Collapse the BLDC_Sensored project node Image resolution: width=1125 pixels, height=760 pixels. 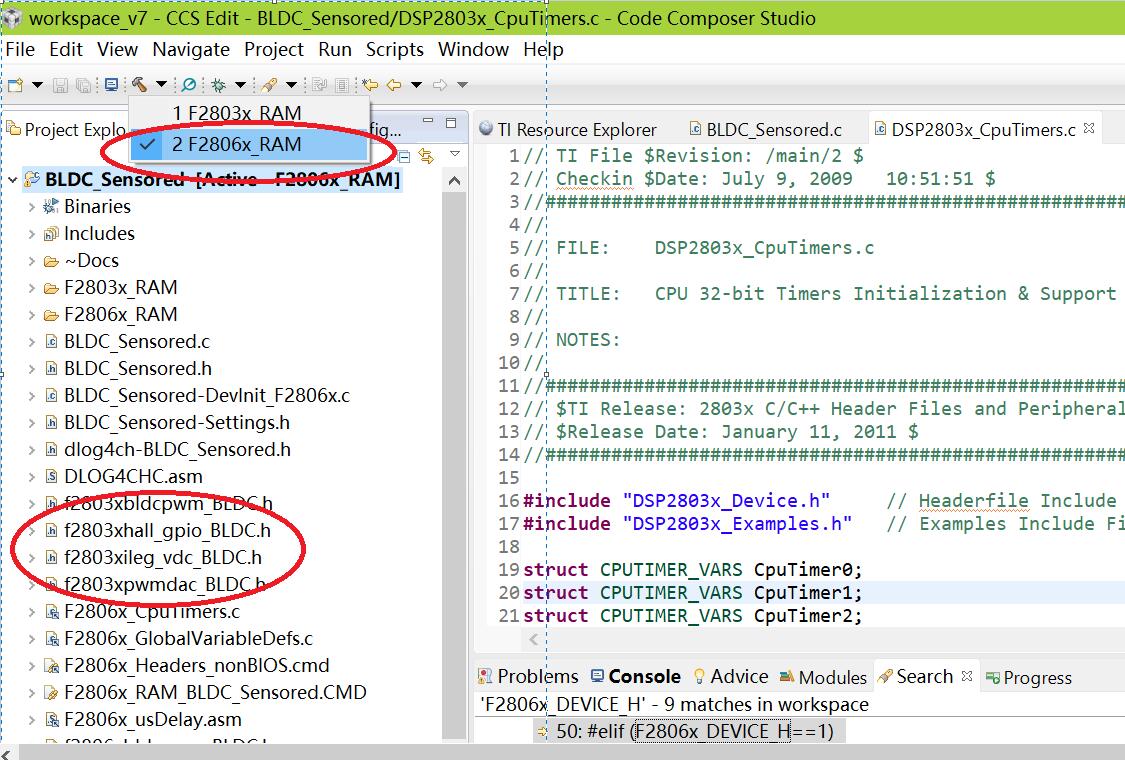click(x=13, y=179)
